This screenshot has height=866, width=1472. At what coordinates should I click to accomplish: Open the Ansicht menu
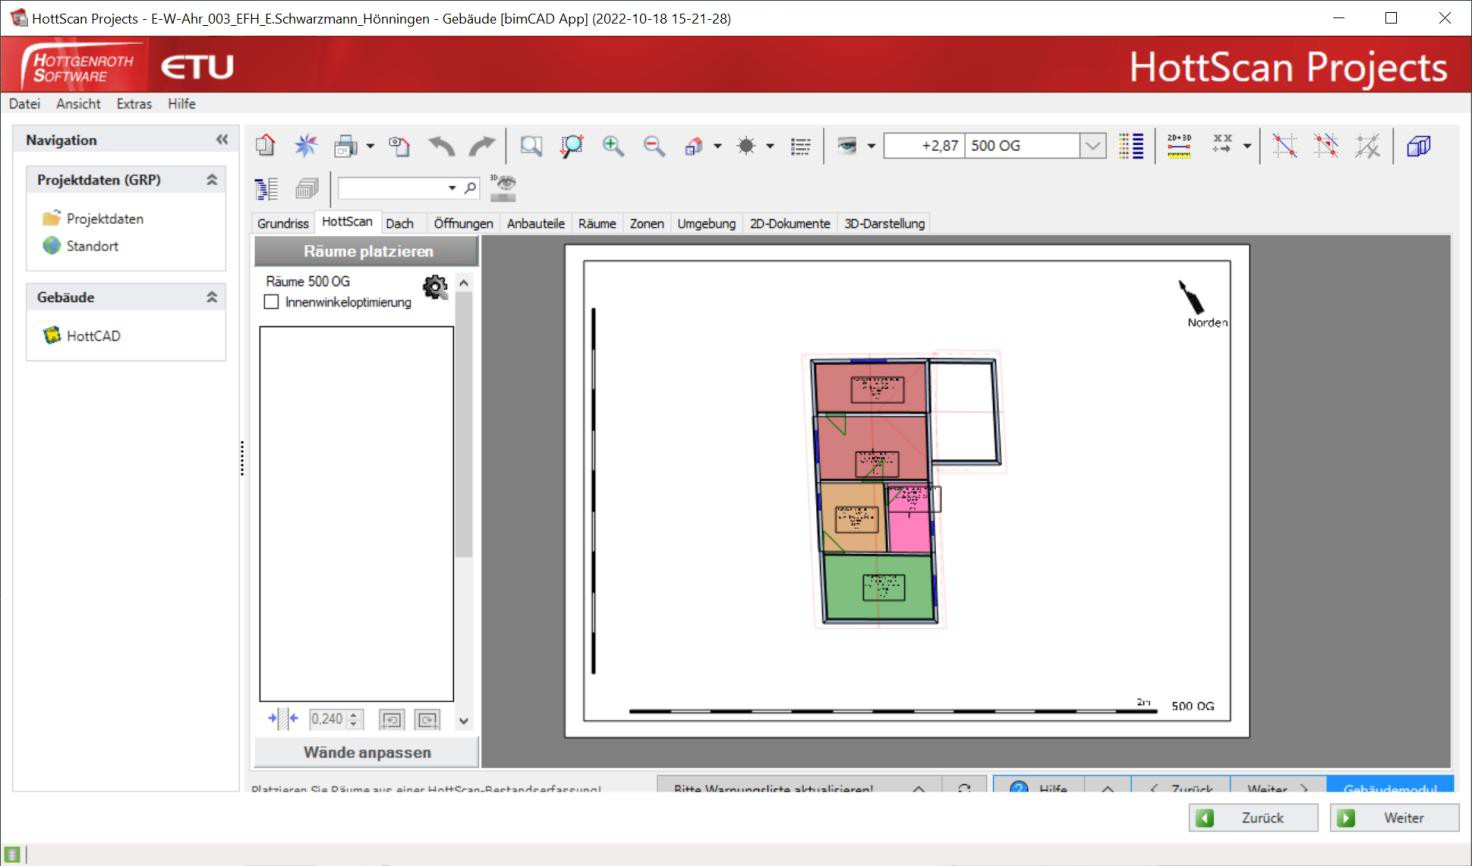click(78, 104)
